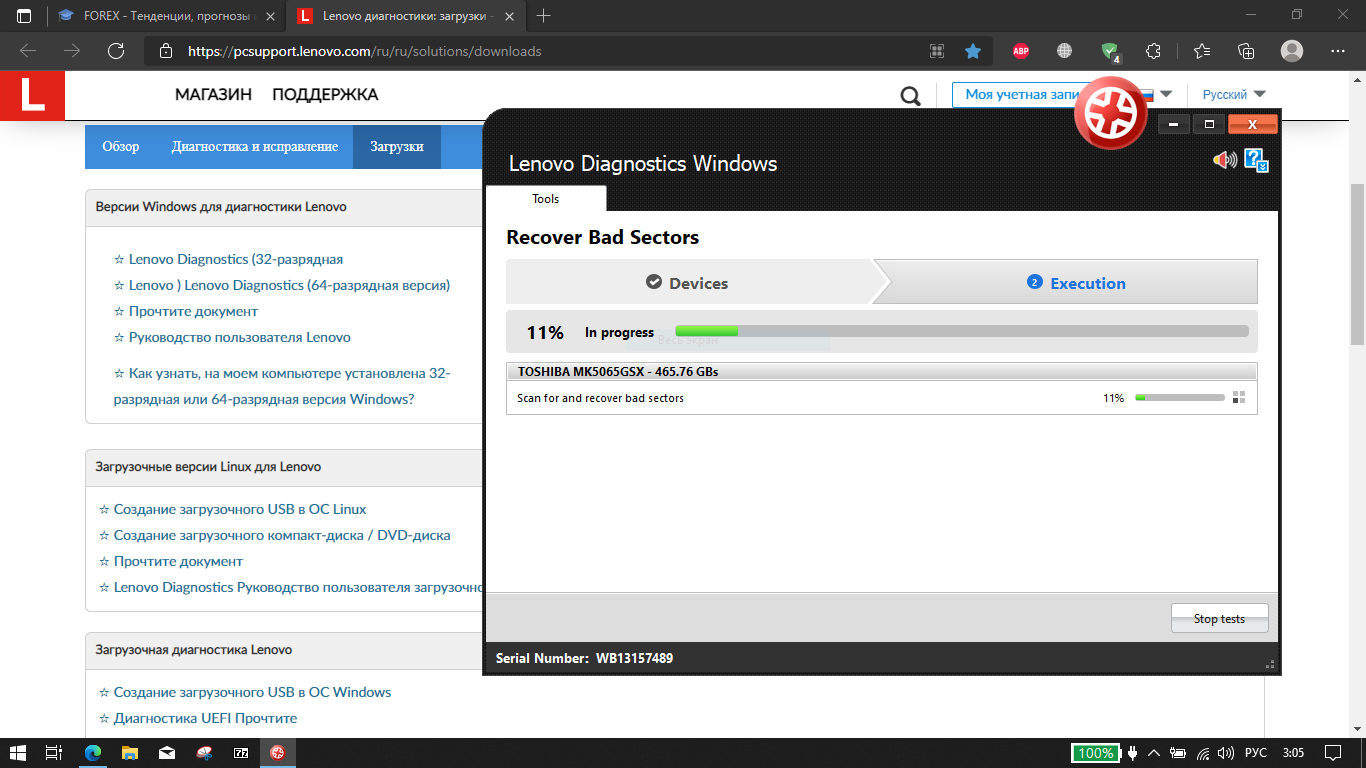Open МАГАЗИН in the site menu
The height and width of the screenshot is (768, 1366).
213,95
